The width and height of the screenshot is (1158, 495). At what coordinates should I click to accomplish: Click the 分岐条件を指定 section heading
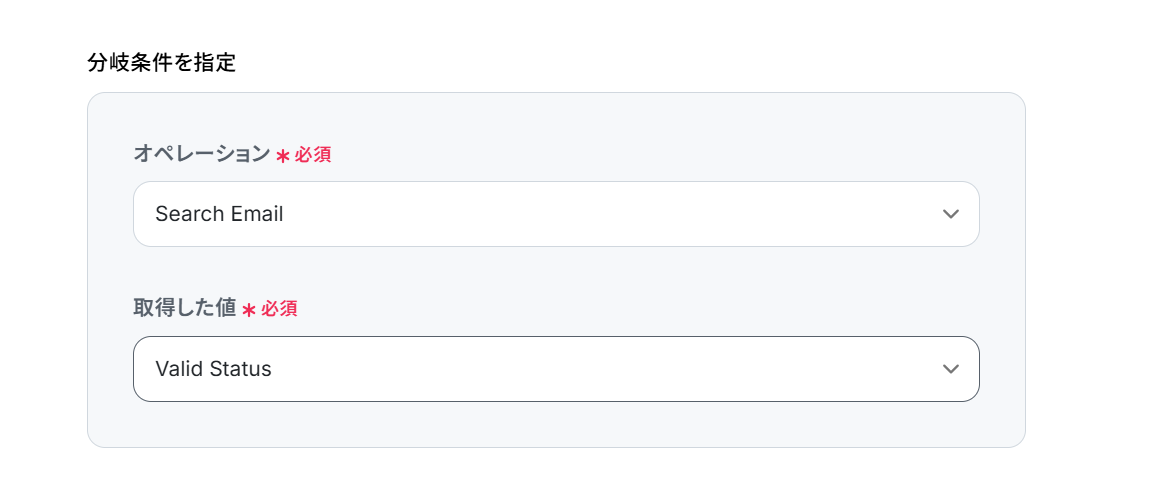pos(161,63)
